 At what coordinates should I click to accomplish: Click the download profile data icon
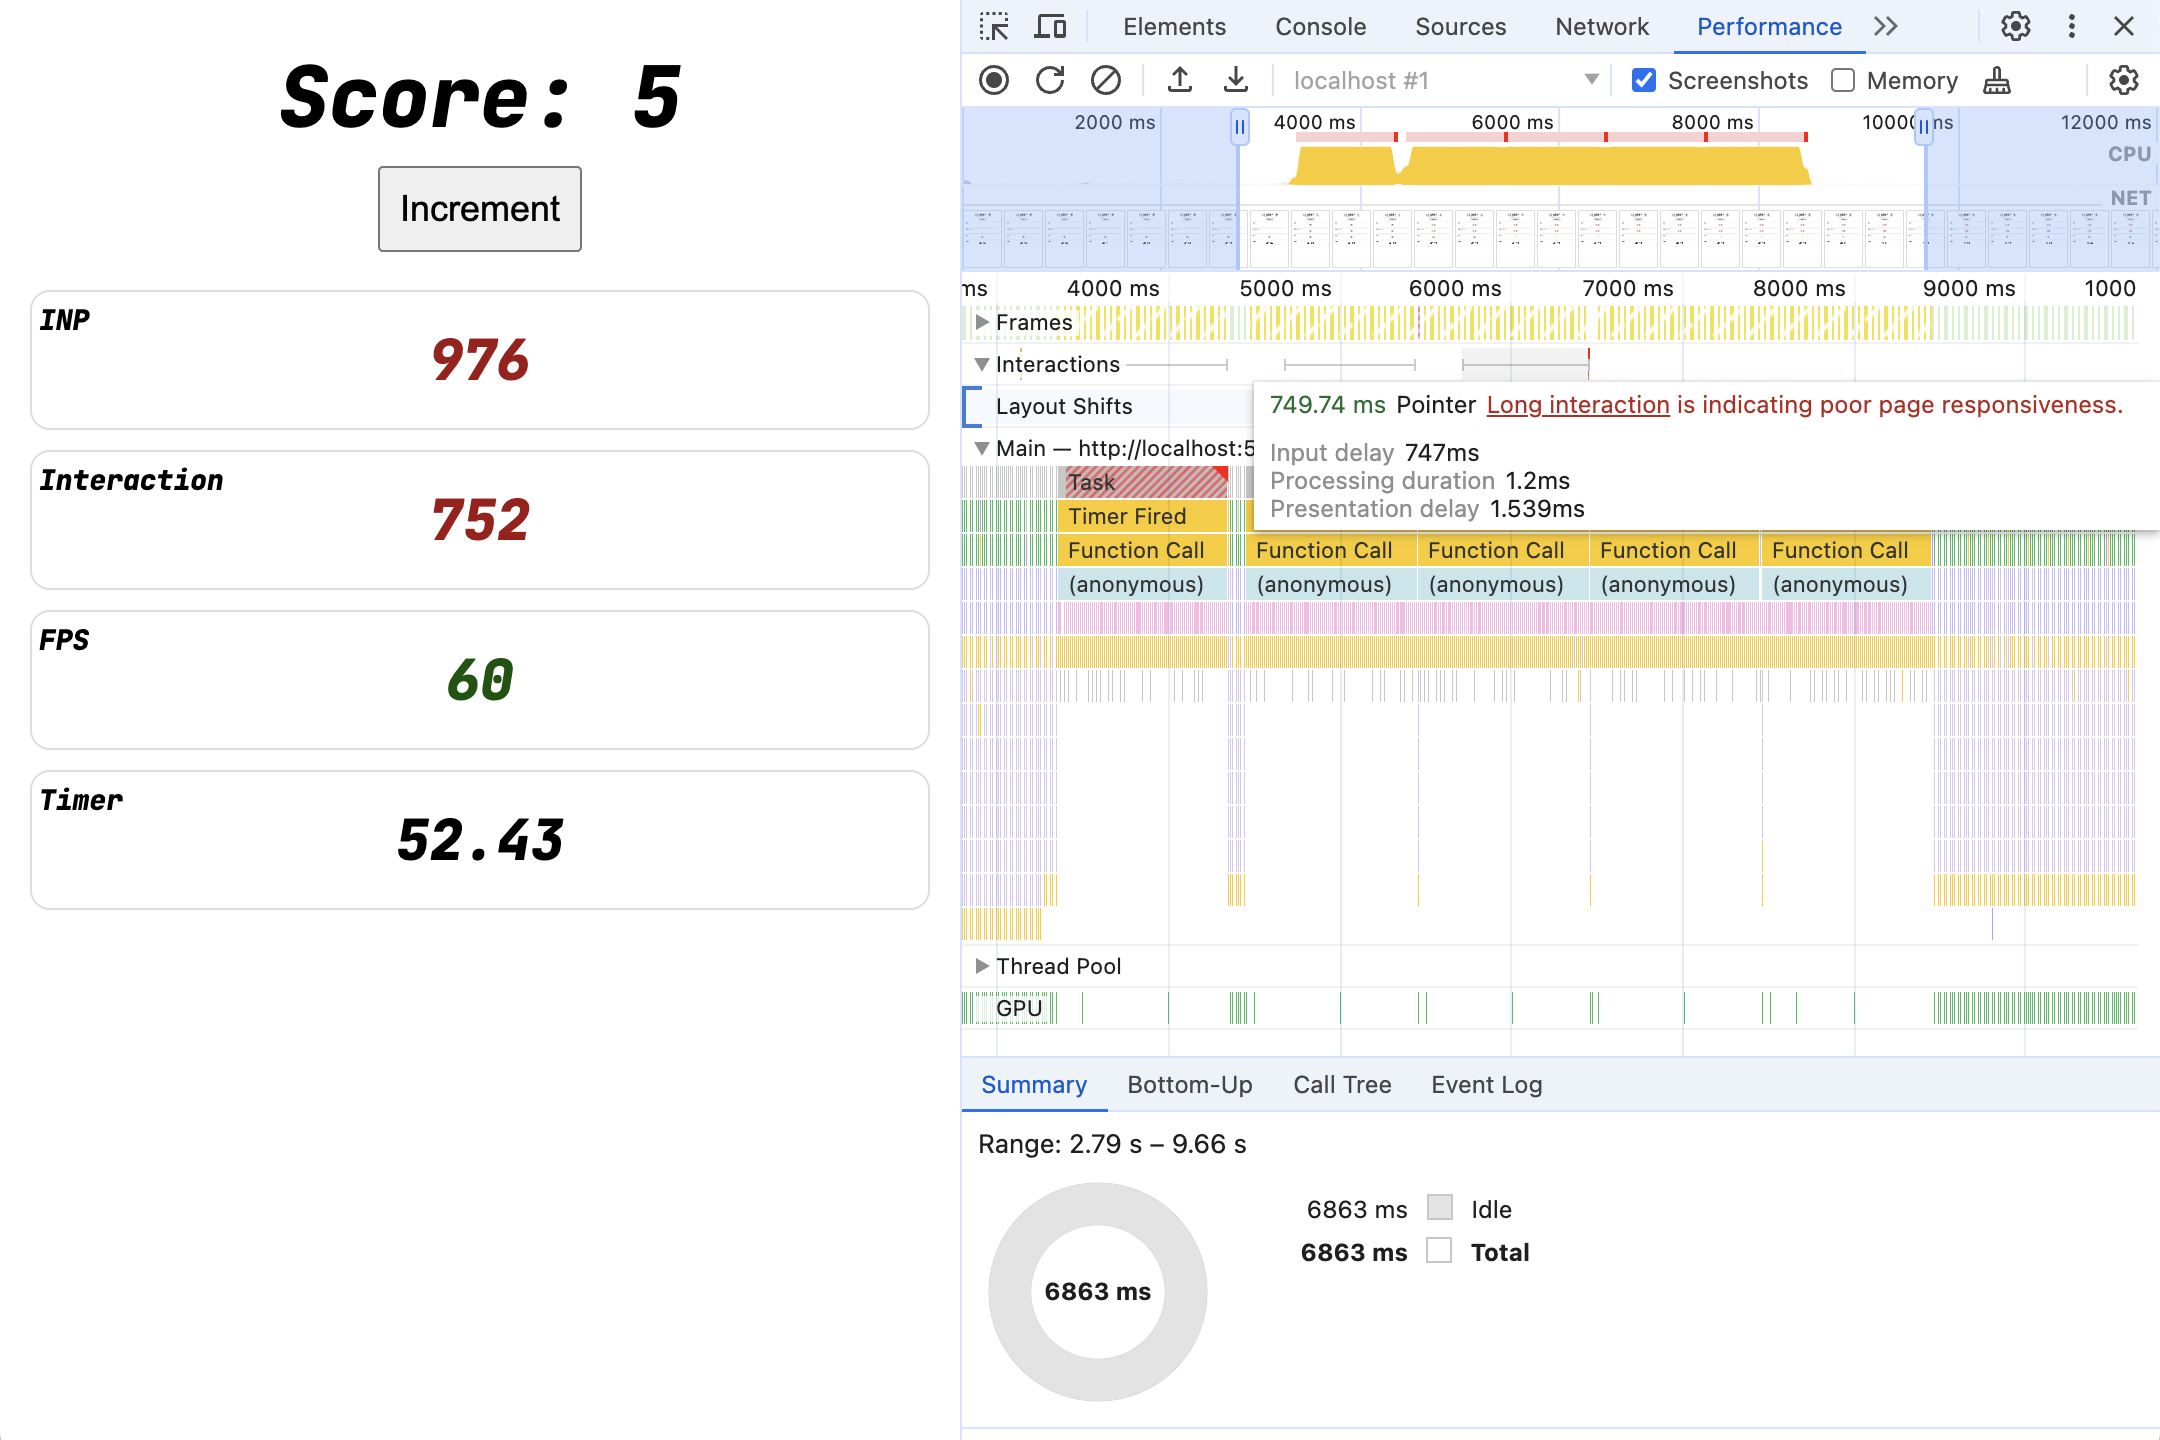(x=1236, y=80)
